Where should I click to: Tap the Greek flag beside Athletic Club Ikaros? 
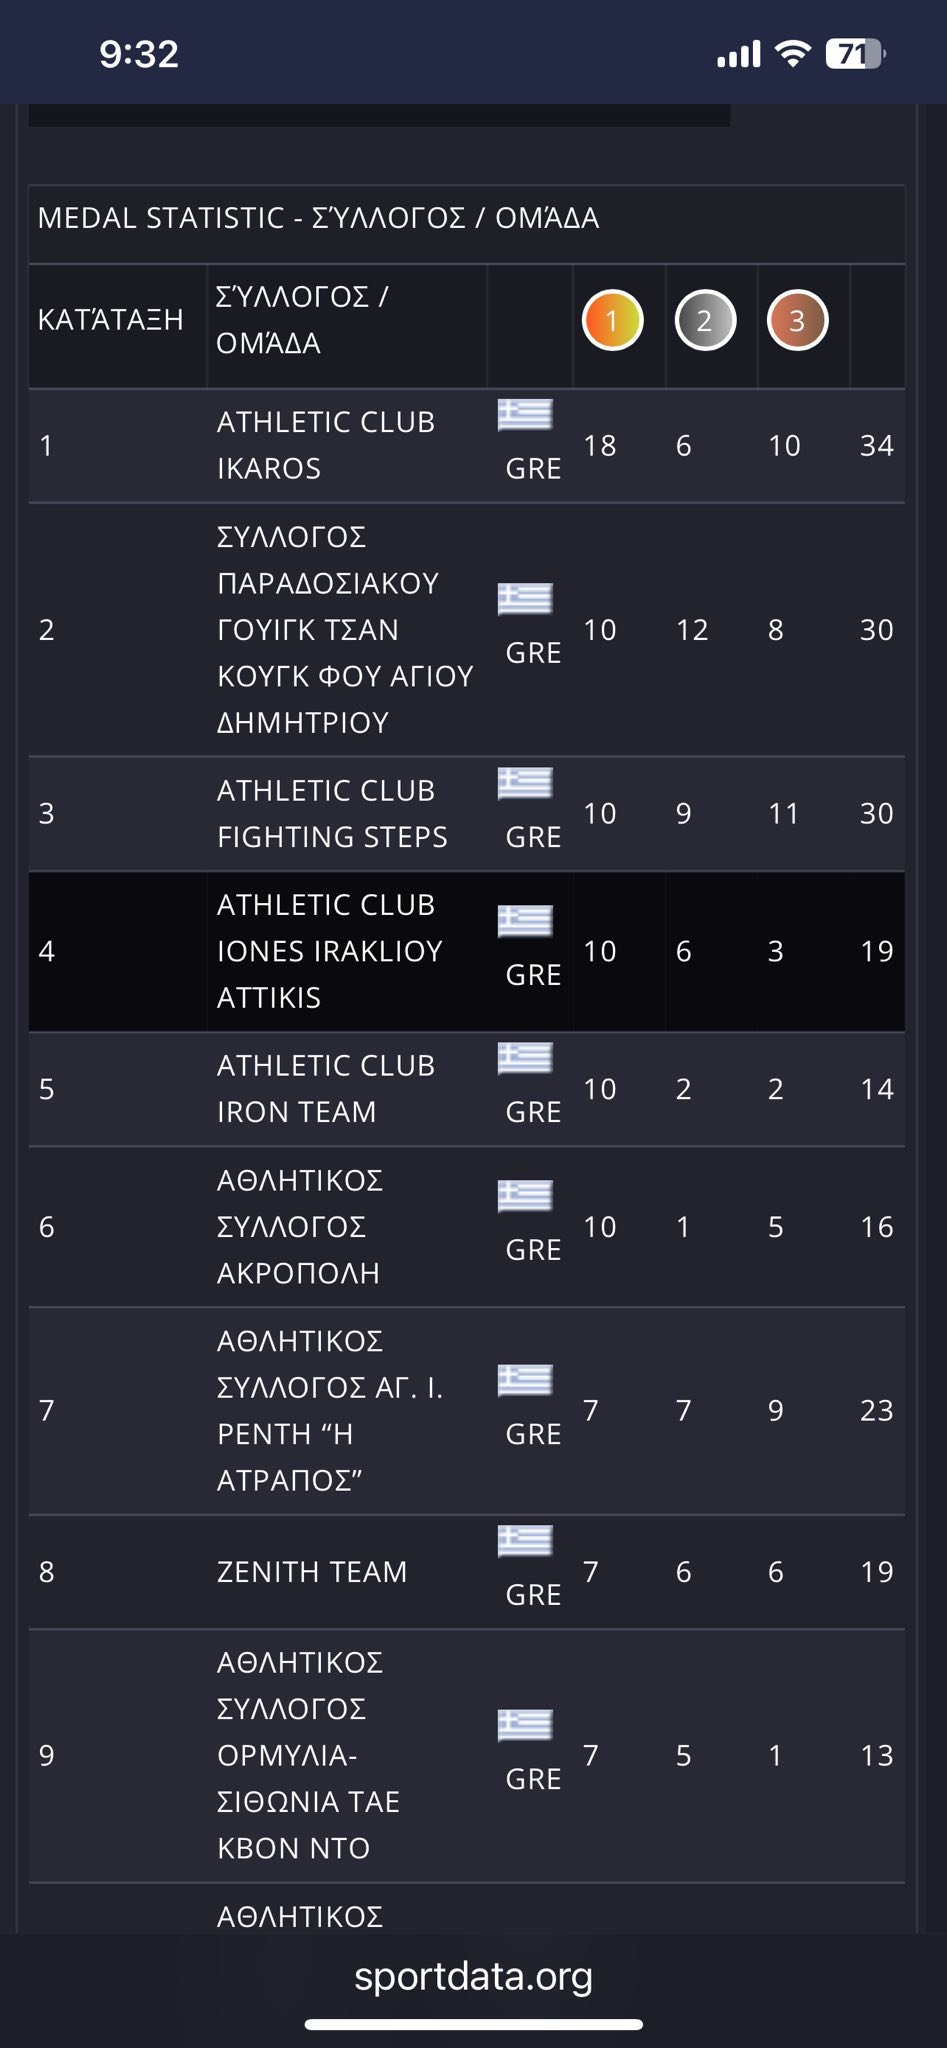[526, 414]
